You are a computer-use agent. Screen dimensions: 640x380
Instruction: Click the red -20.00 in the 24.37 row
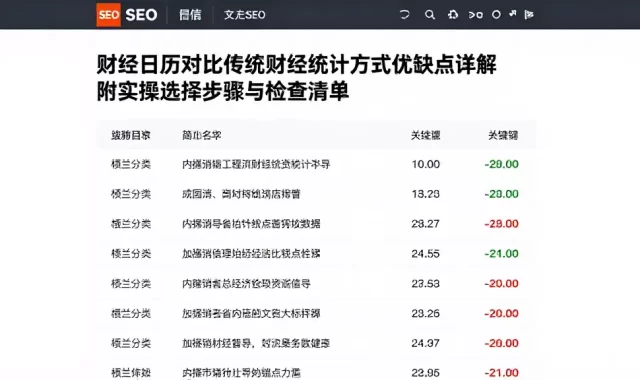502,343
